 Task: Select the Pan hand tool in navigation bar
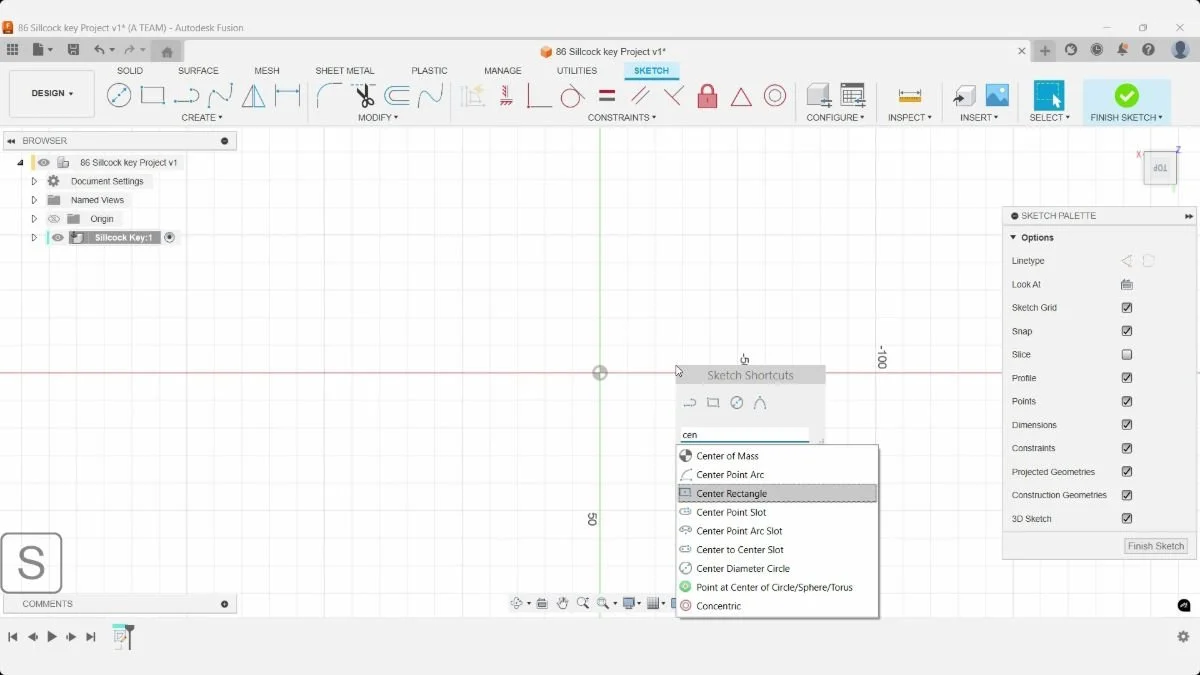(563, 603)
